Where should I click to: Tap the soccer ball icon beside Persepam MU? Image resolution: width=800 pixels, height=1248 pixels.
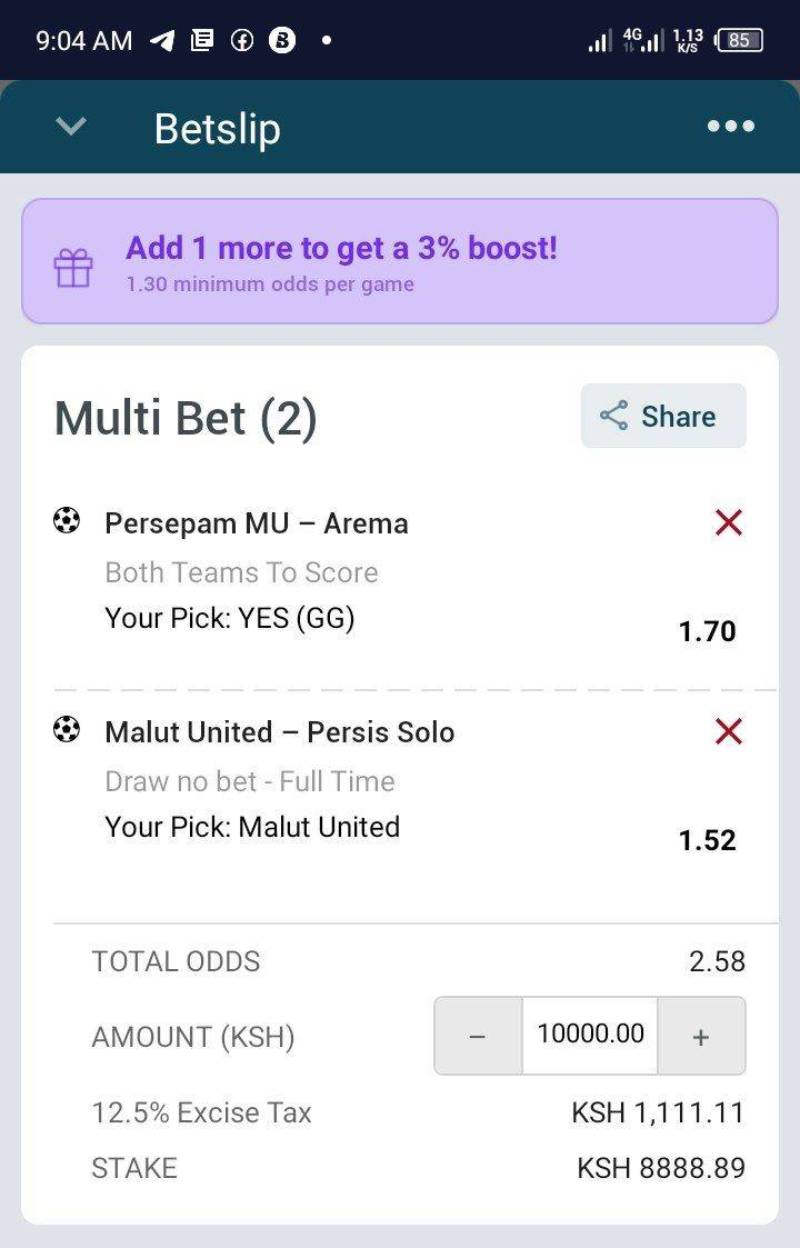pyautogui.click(x=66, y=521)
